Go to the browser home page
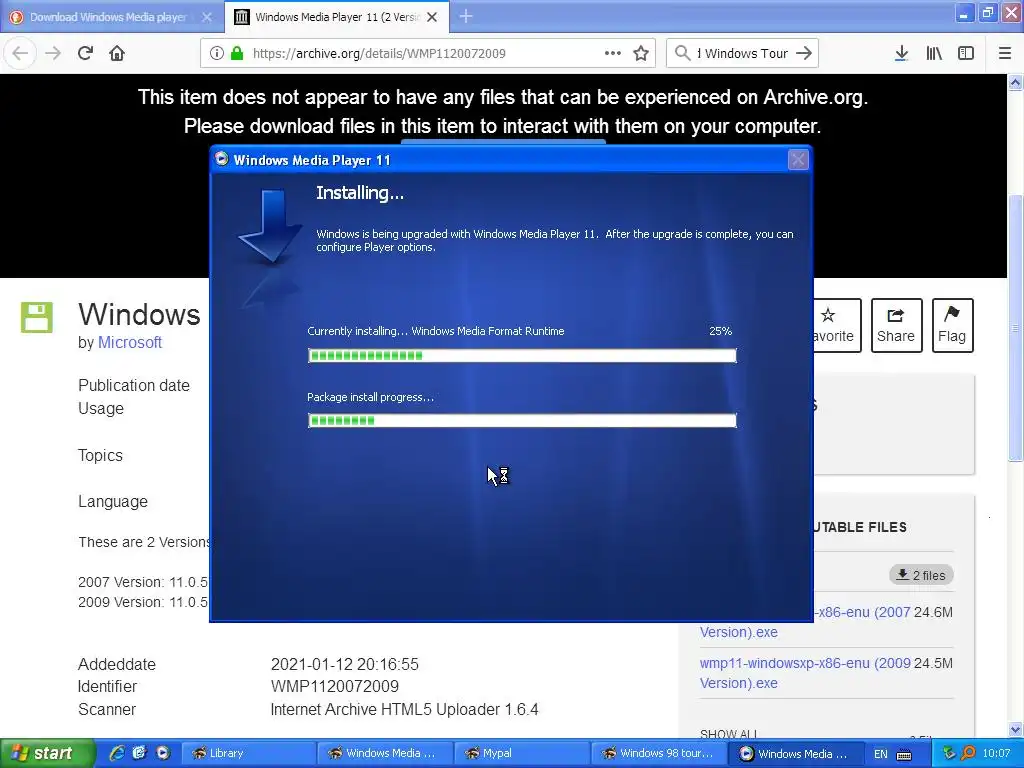 (117, 54)
